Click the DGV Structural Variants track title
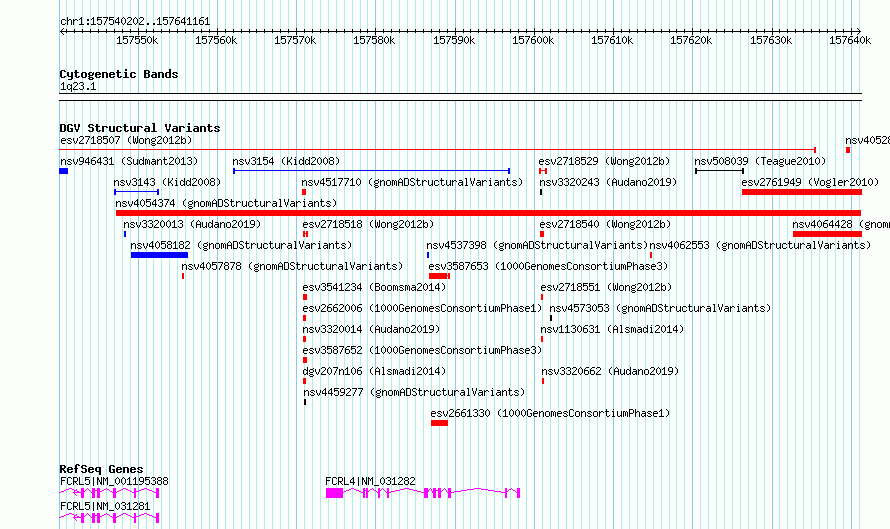Viewport: 890px width, 529px height. (x=140, y=128)
